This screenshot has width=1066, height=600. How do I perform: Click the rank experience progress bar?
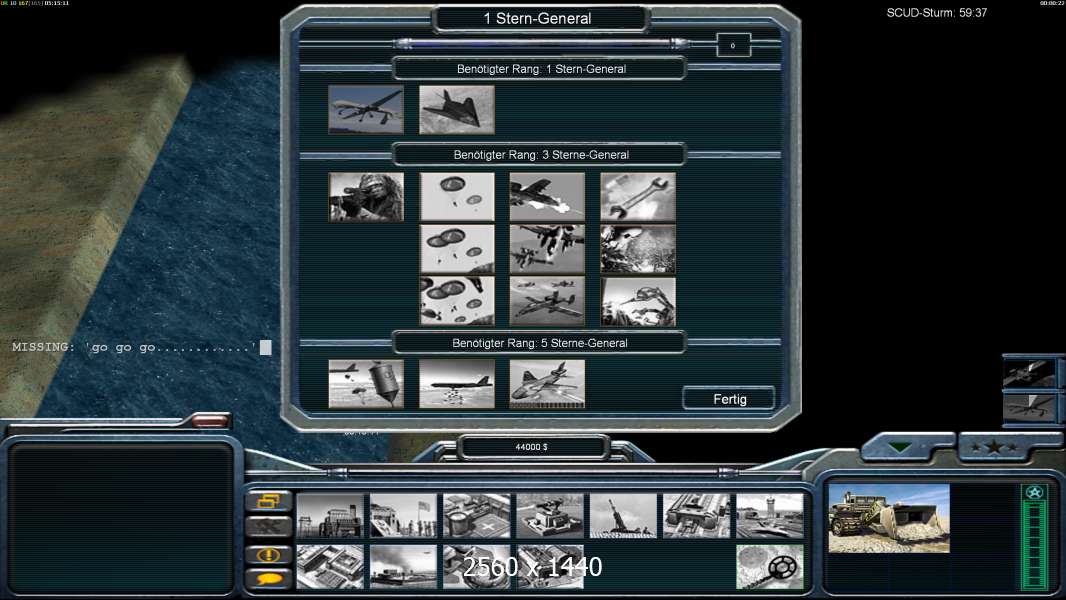542,44
